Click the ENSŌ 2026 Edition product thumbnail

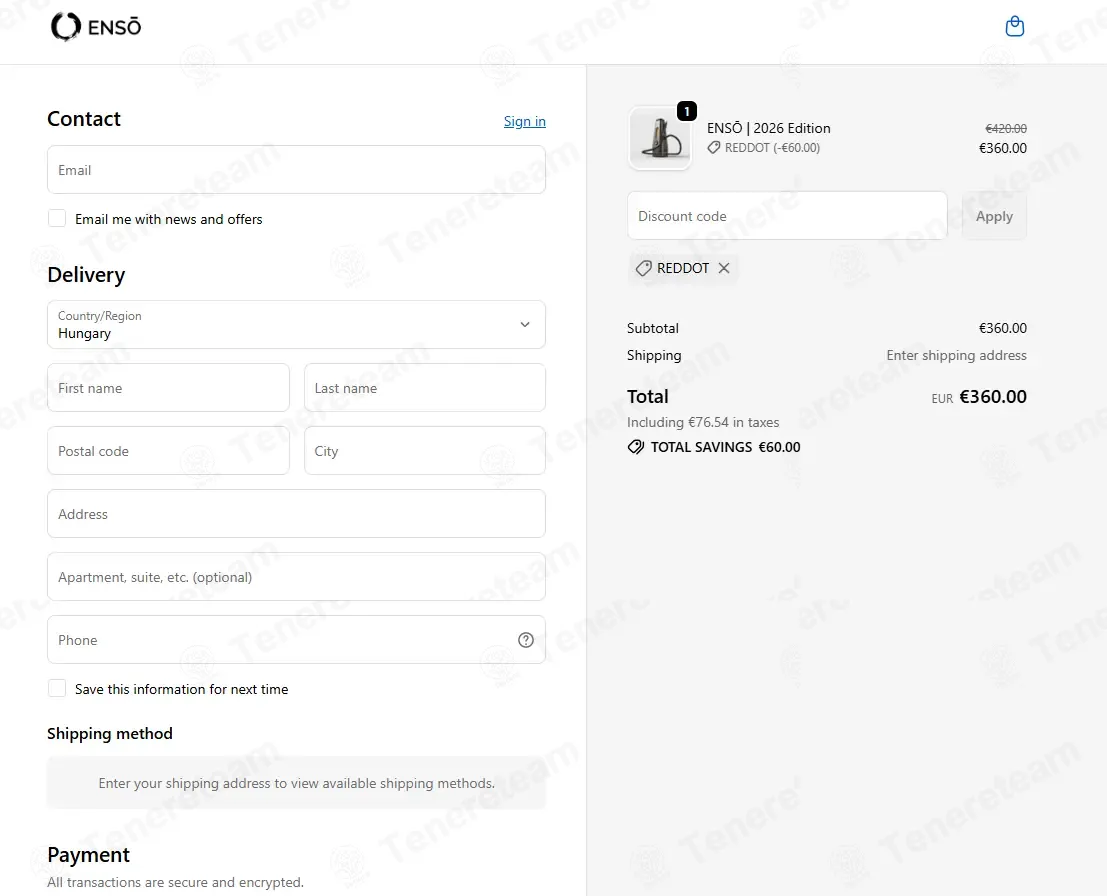(x=660, y=138)
